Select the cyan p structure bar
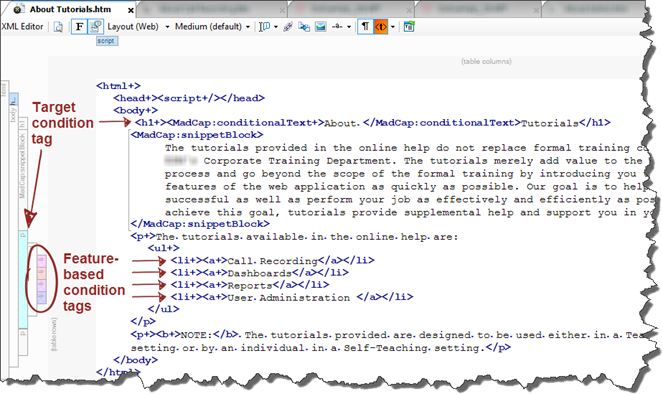 pyautogui.click(x=23, y=279)
